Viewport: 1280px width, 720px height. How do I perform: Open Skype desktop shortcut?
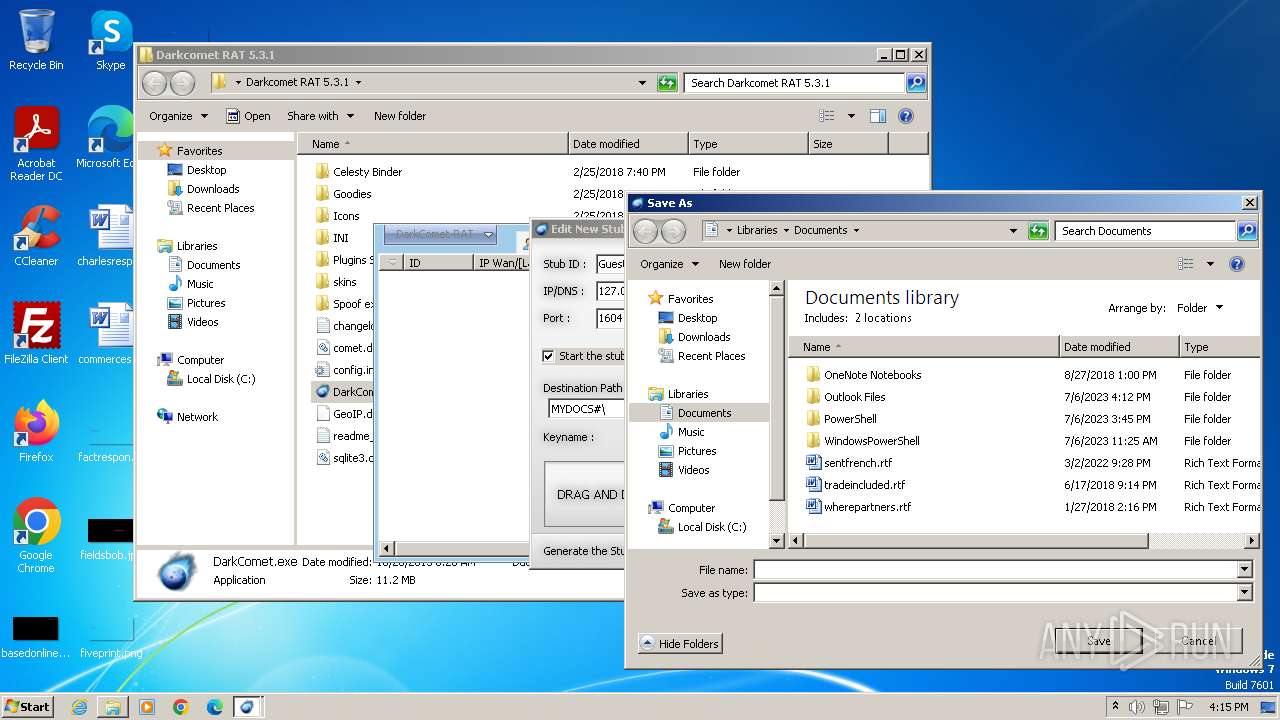coord(110,40)
